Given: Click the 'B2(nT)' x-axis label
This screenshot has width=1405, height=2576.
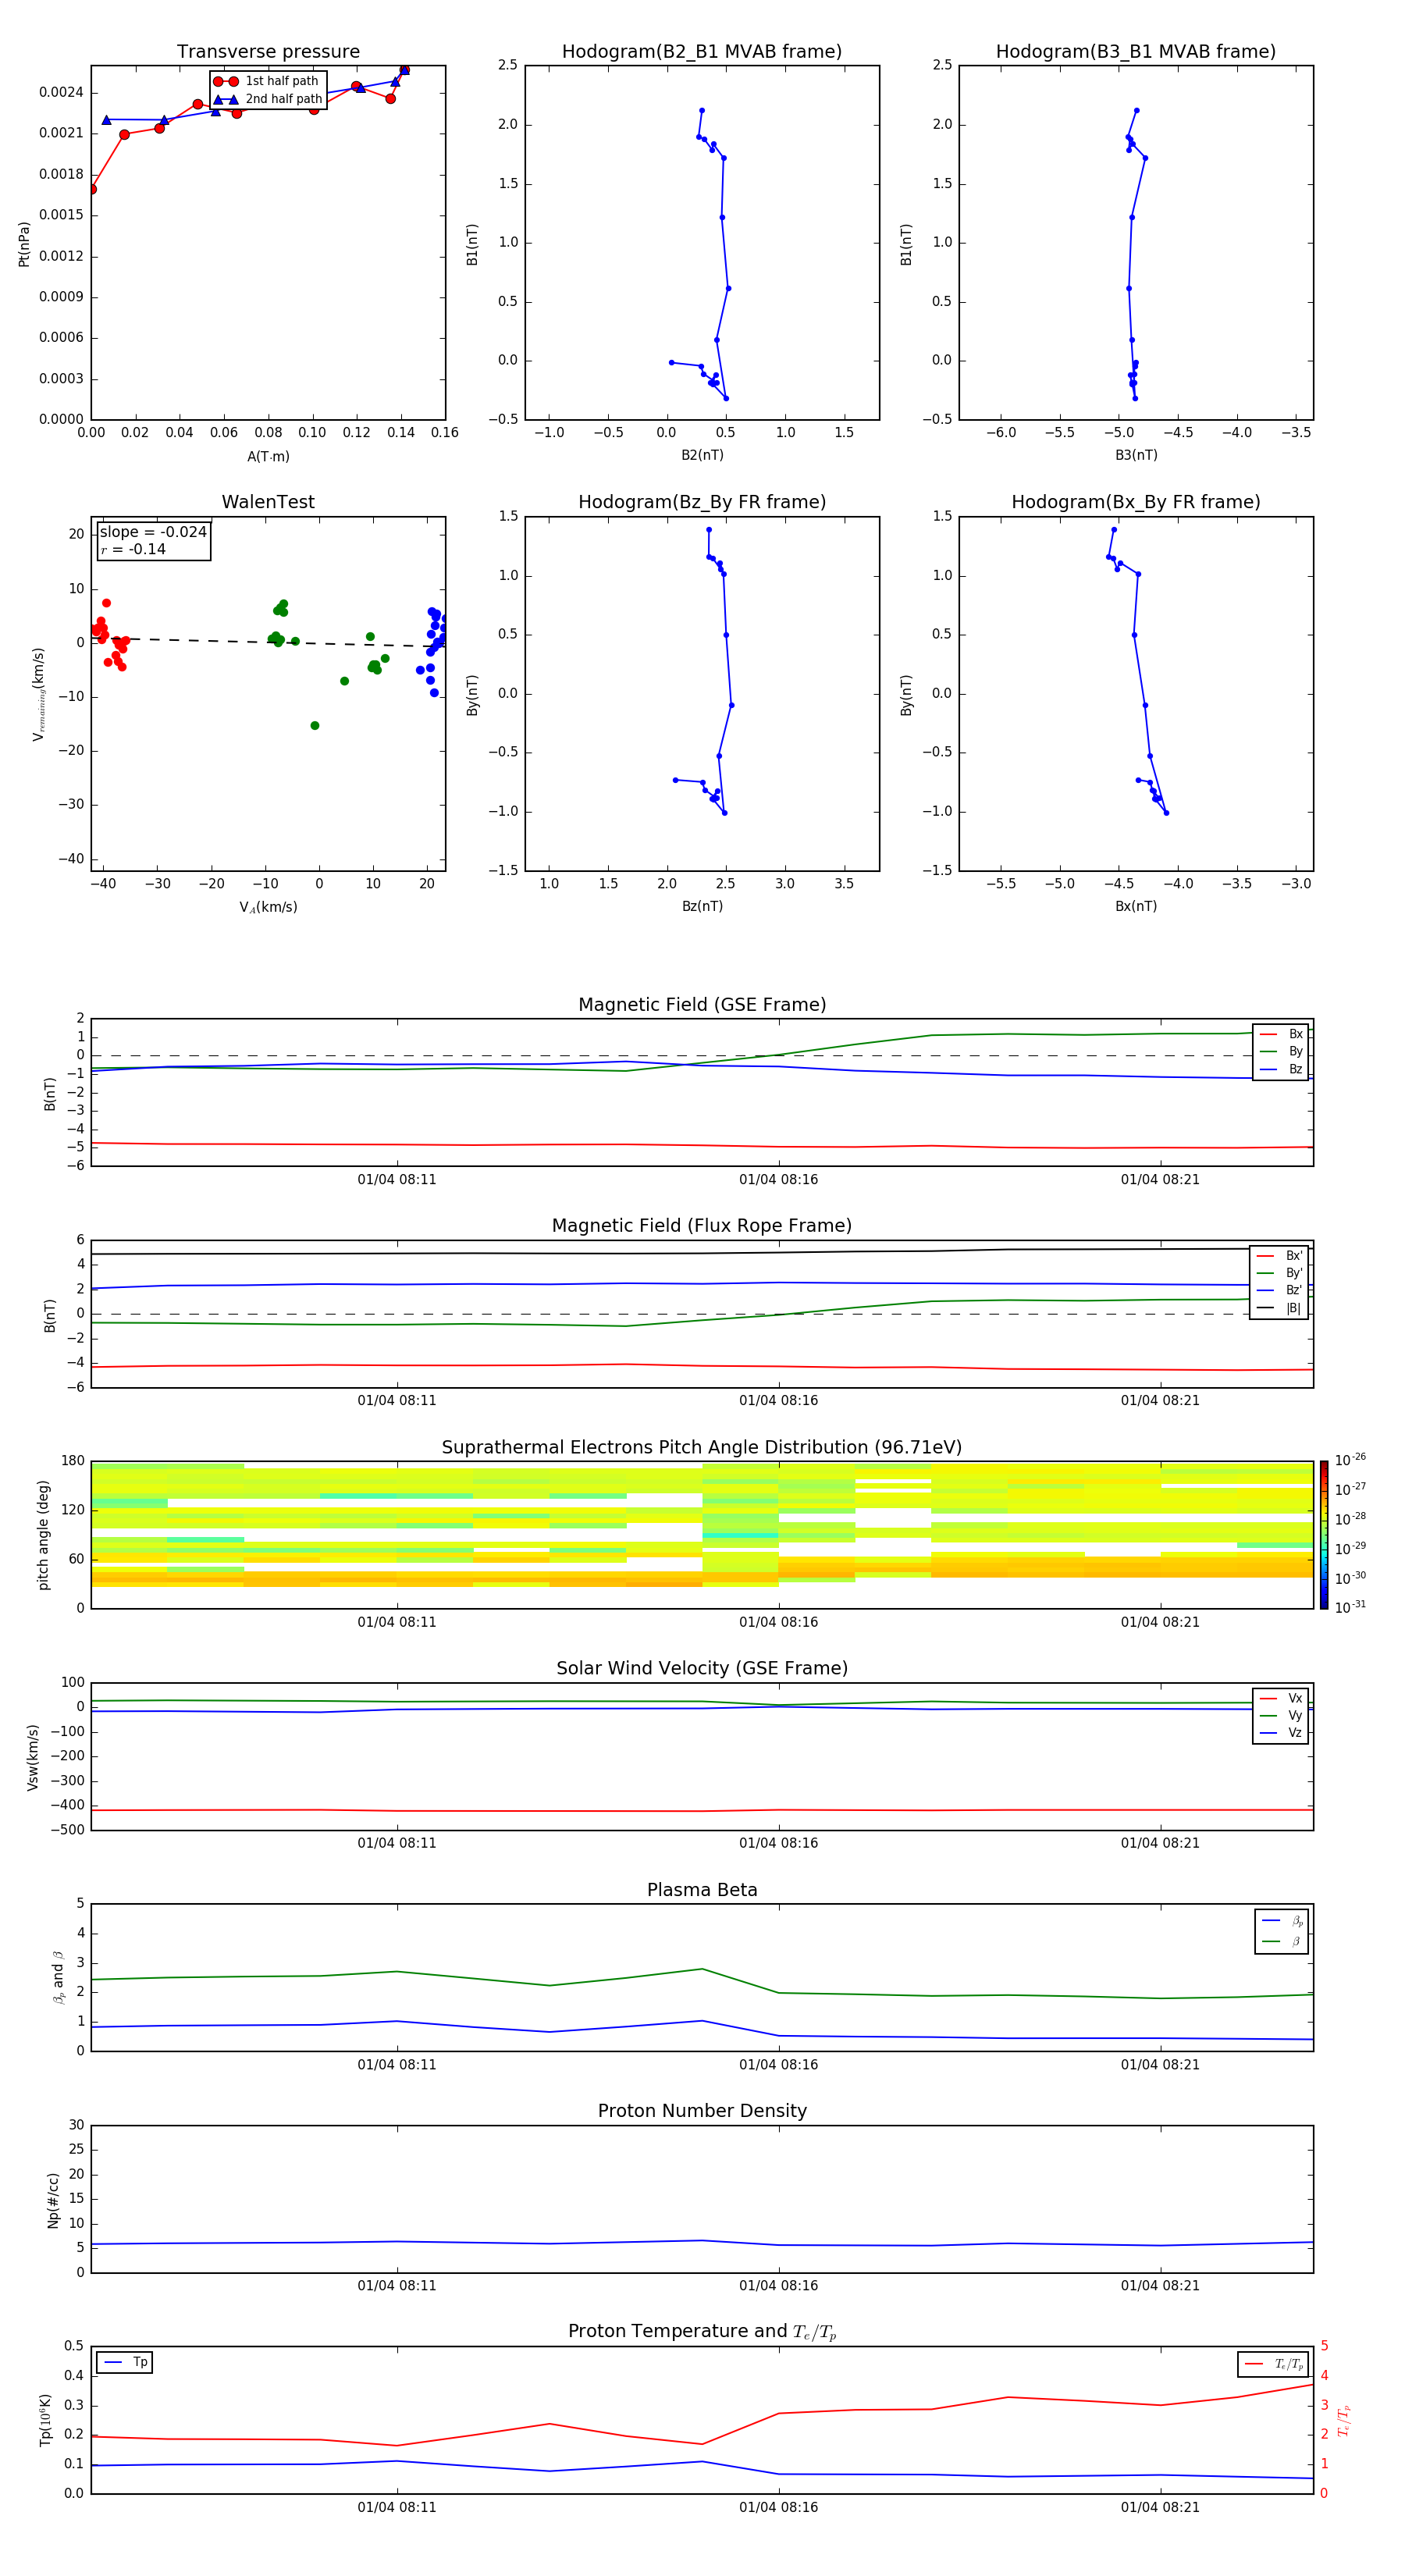Looking at the screenshot, I should click(x=702, y=455).
